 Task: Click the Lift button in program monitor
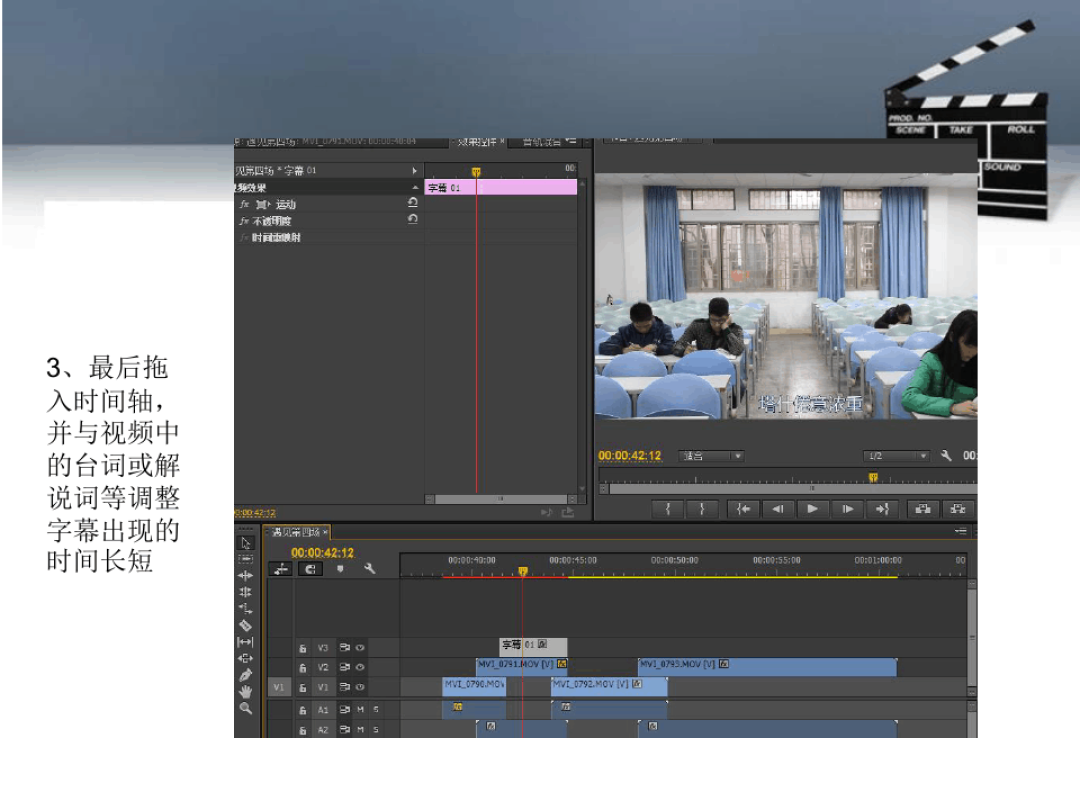[x=923, y=509]
